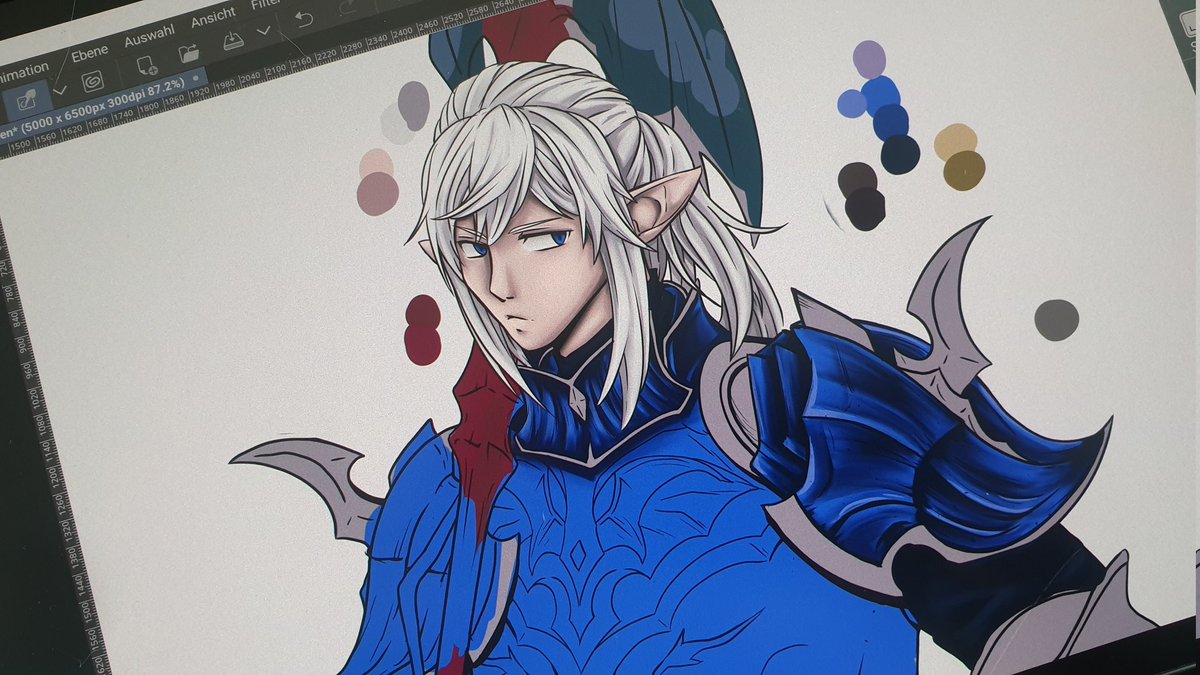The image size is (1200, 675).
Task: Click the Save icon in the command bar
Action: (x=232, y=39)
